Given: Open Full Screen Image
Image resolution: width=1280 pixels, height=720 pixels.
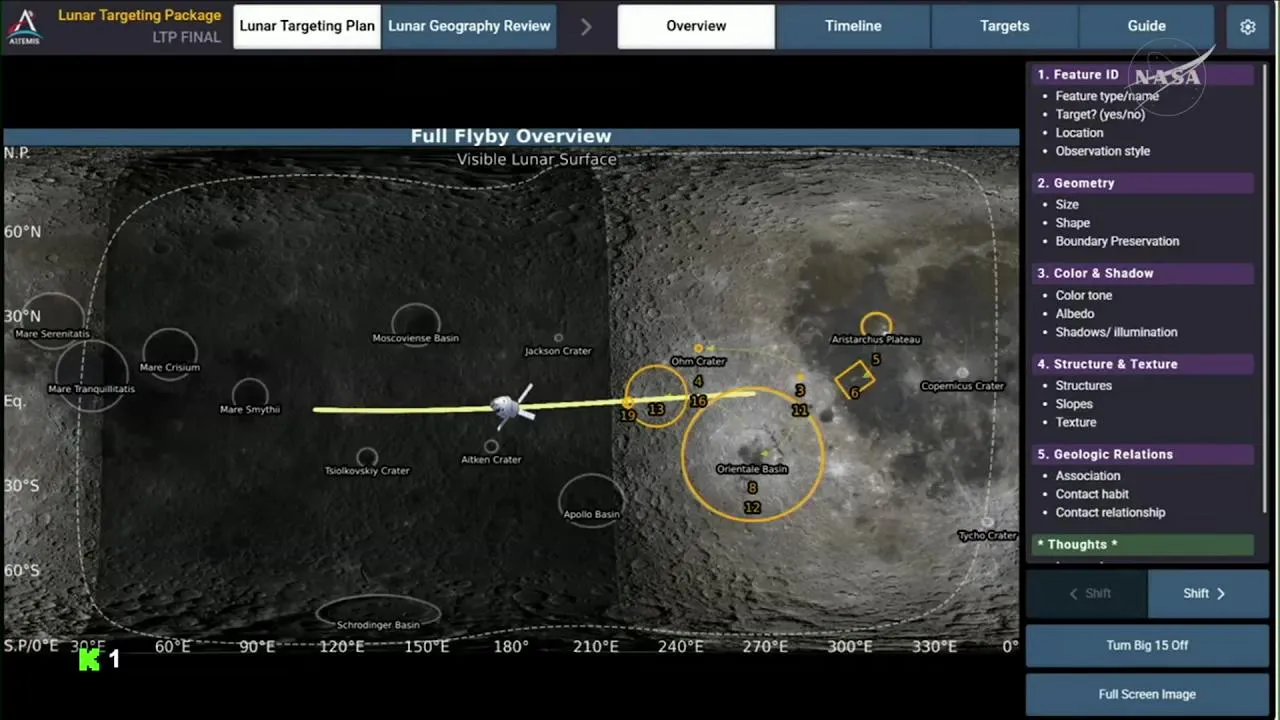Looking at the screenshot, I should (x=1147, y=694).
